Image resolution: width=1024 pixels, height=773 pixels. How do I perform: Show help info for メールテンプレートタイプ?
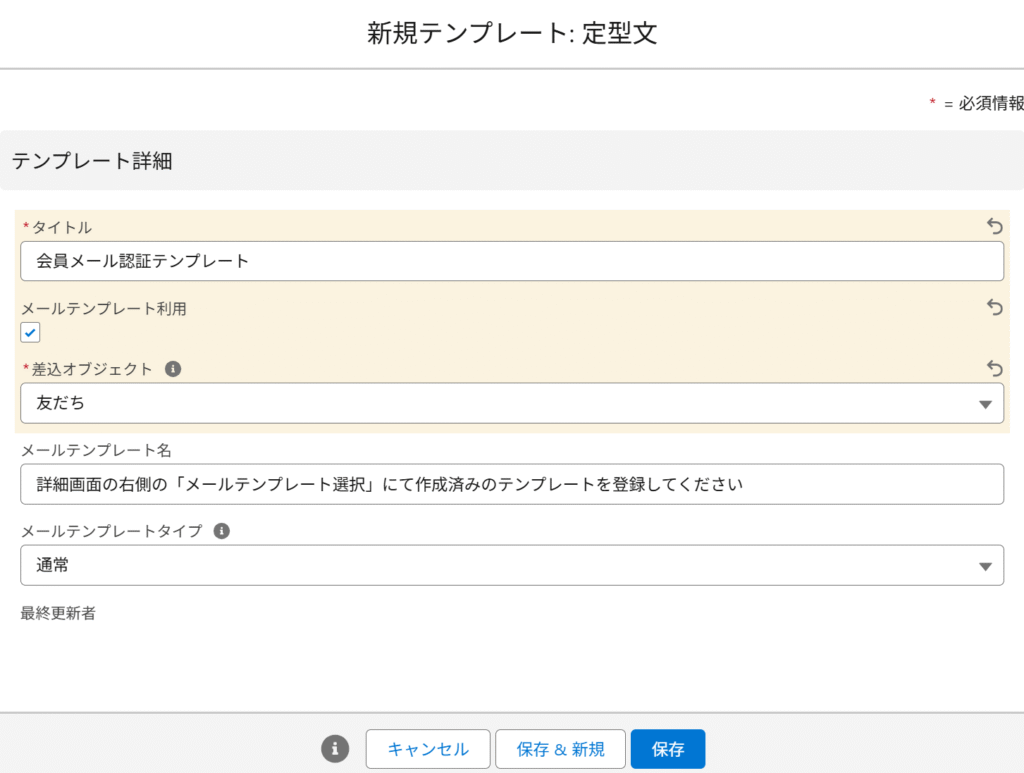[x=222, y=531]
